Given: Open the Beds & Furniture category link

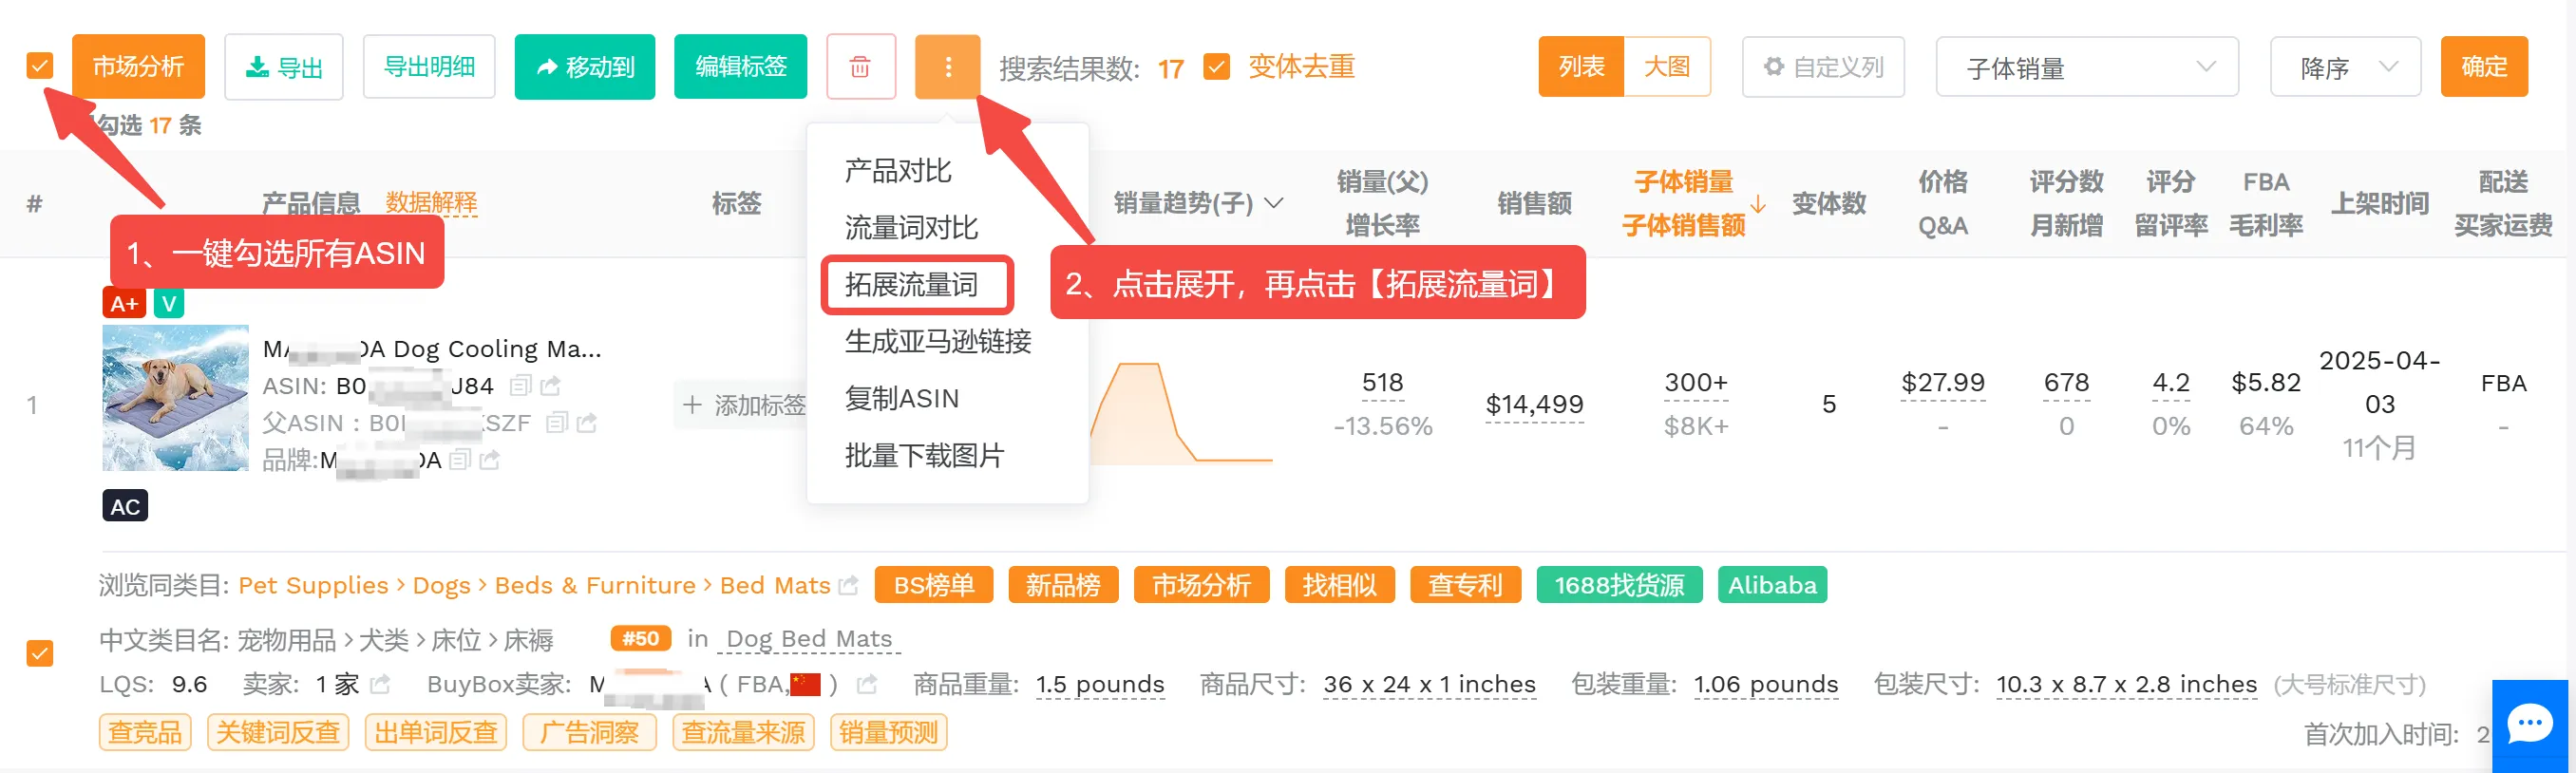Looking at the screenshot, I should (595, 586).
